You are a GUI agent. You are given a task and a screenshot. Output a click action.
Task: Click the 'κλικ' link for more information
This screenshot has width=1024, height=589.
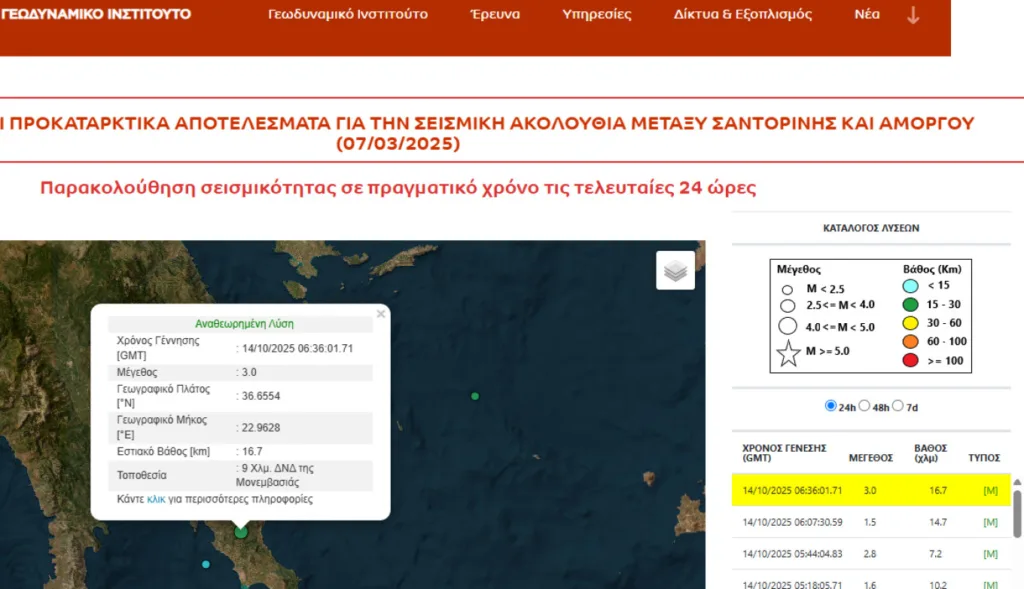click(156, 499)
